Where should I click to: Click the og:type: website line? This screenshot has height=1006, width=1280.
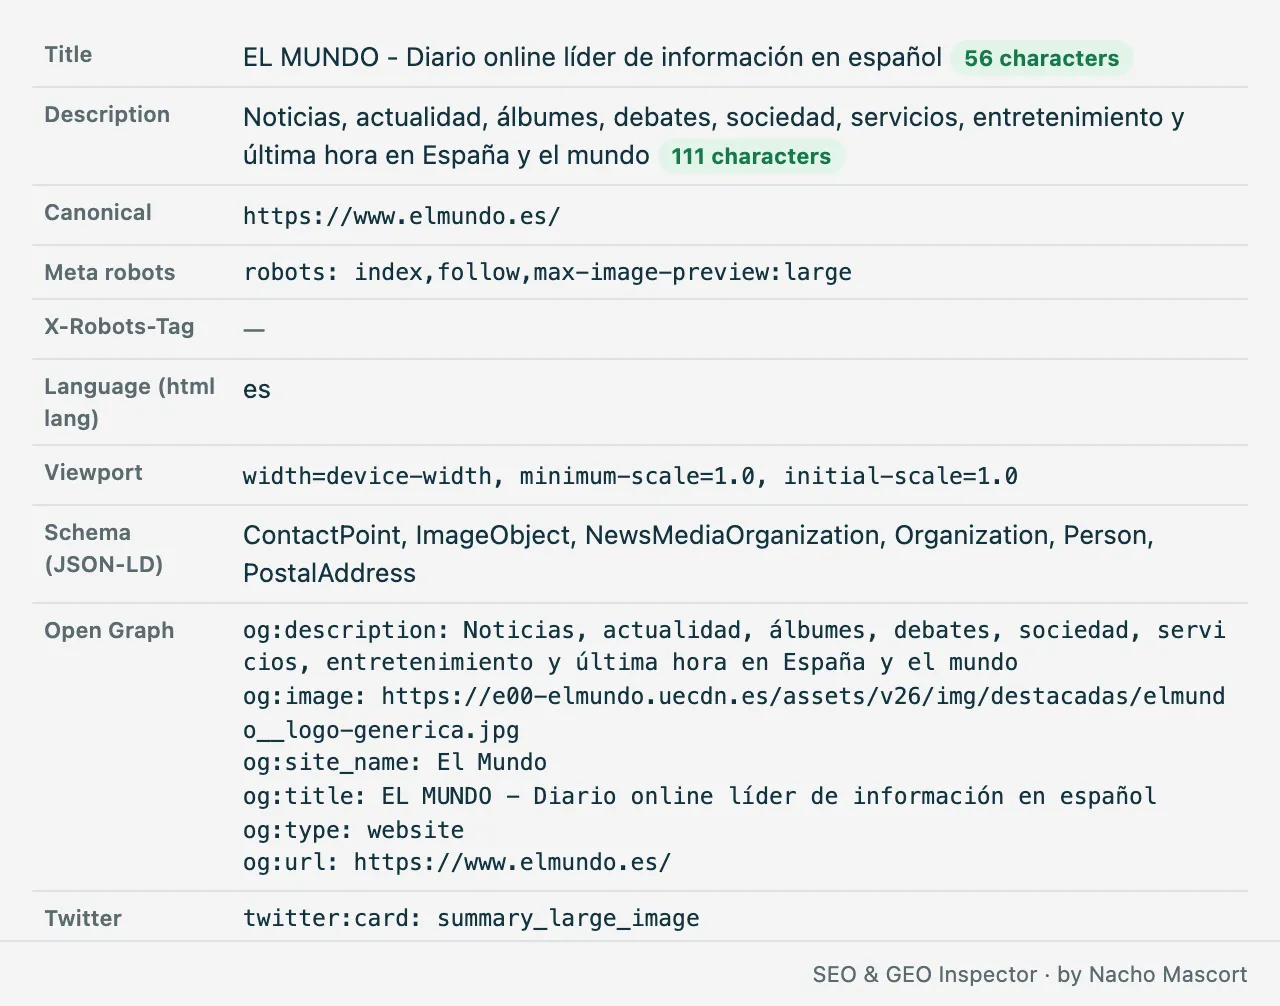(353, 830)
